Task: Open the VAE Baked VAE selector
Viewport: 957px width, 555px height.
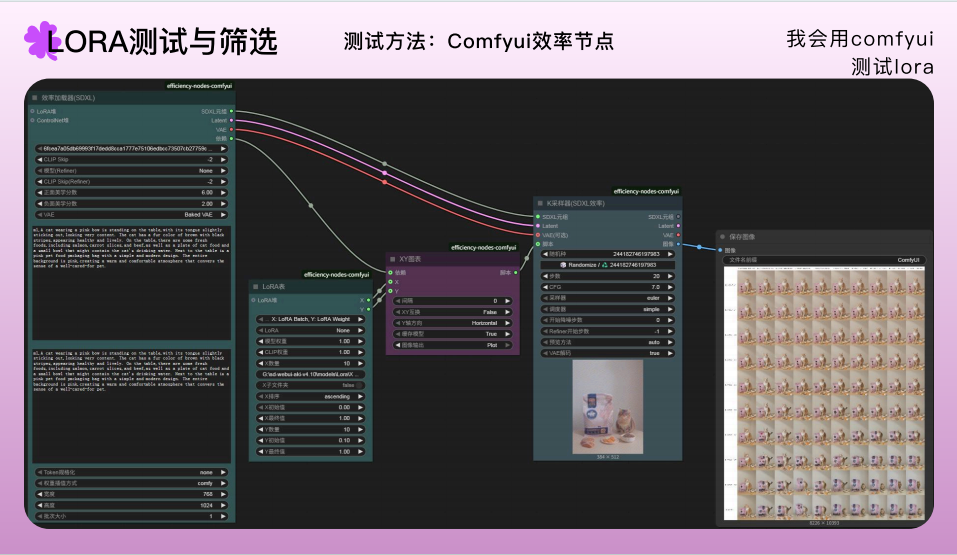Action: (130, 214)
